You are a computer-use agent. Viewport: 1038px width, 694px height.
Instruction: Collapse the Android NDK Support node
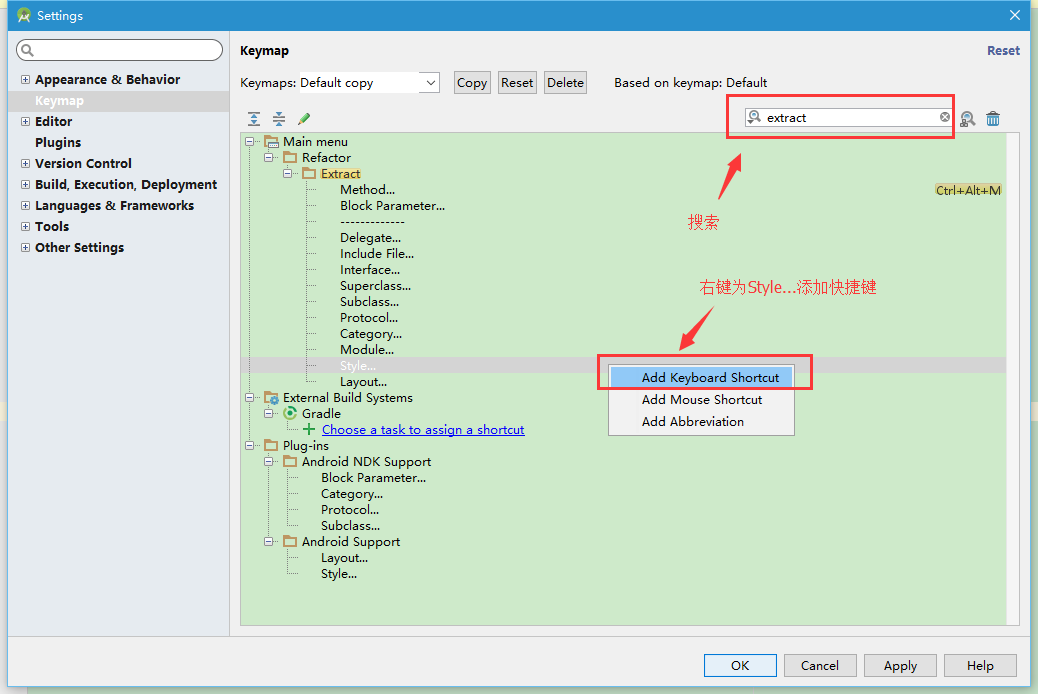(268, 462)
